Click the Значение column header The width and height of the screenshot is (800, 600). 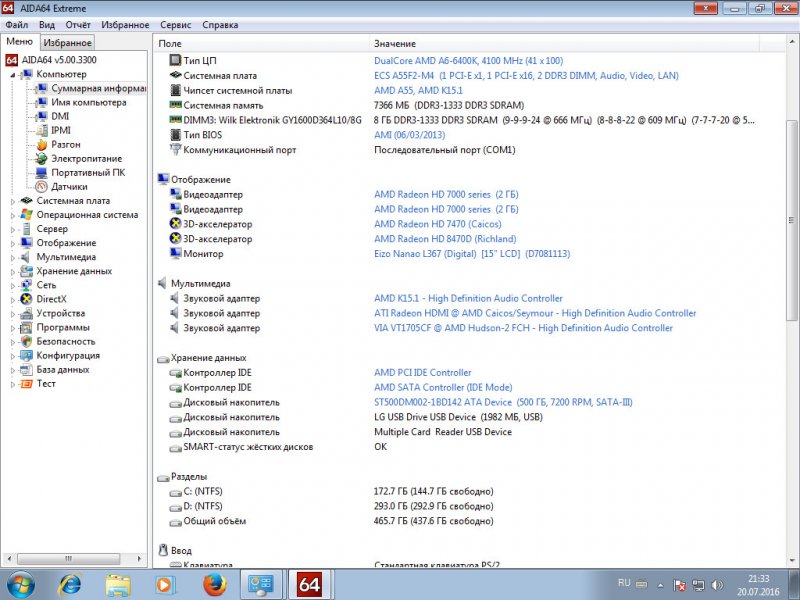pos(395,44)
